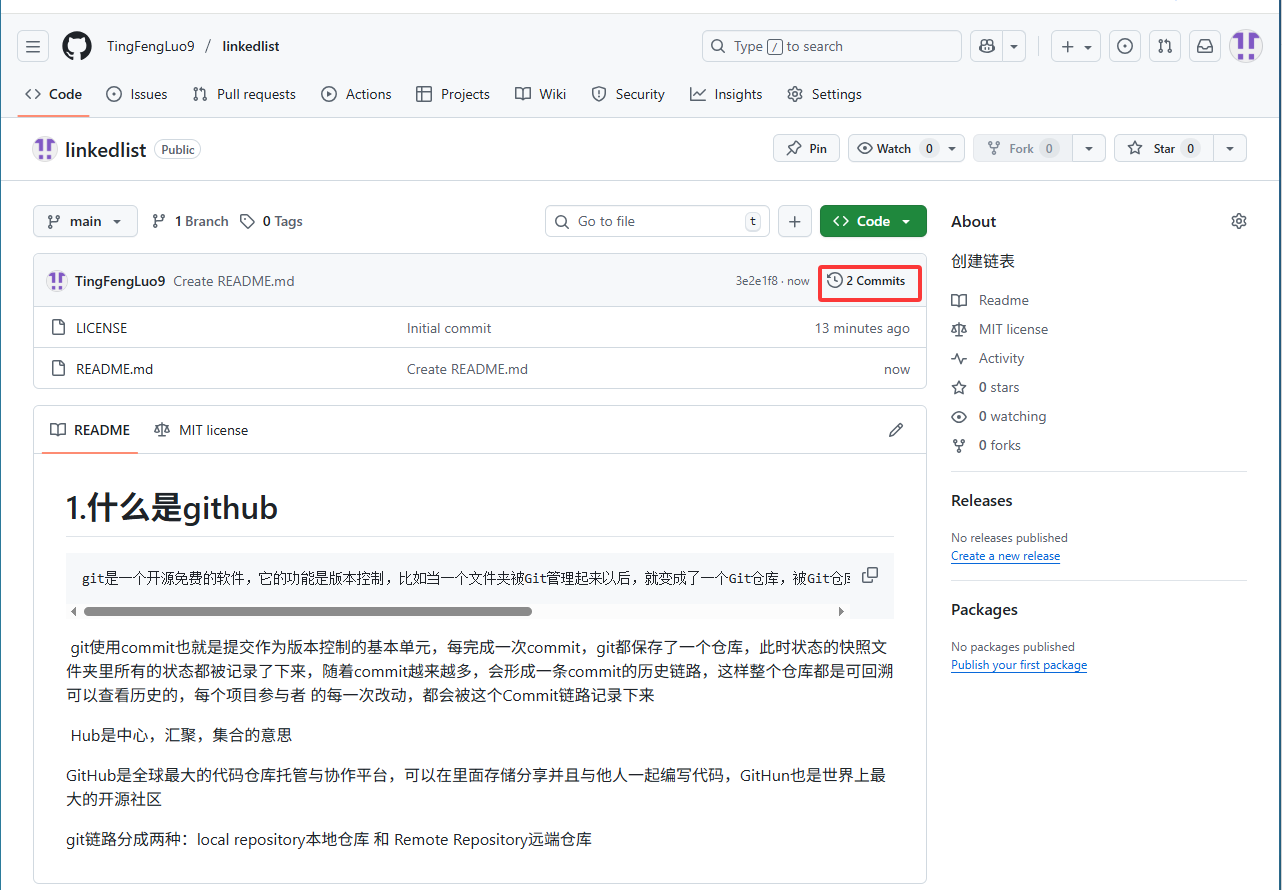
Task: Click the add file plus button
Action: [x=794, y=222]
